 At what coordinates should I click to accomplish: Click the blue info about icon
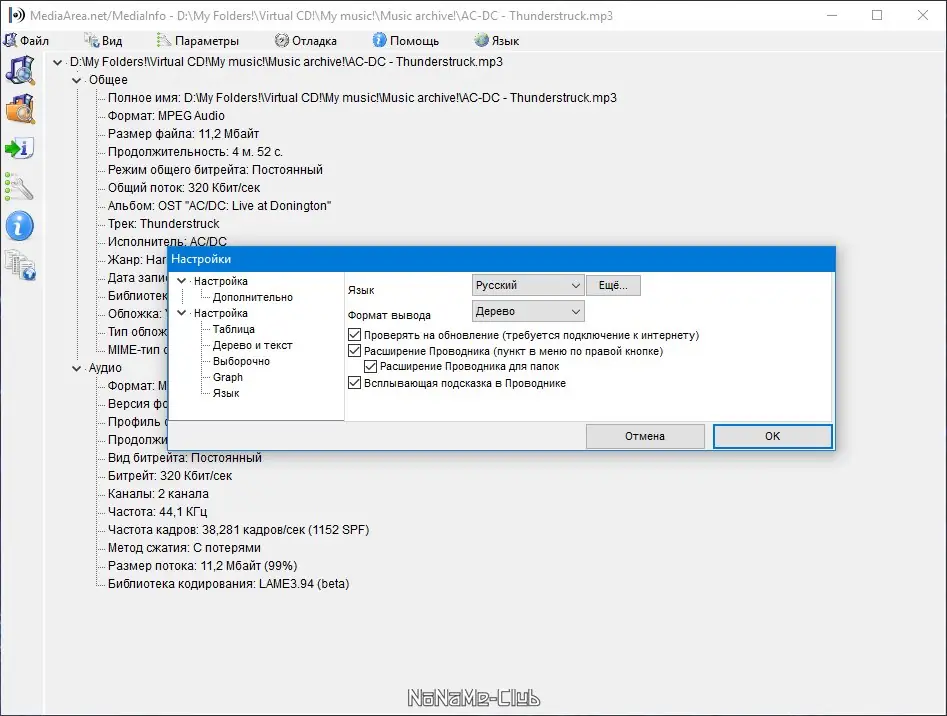20,226
